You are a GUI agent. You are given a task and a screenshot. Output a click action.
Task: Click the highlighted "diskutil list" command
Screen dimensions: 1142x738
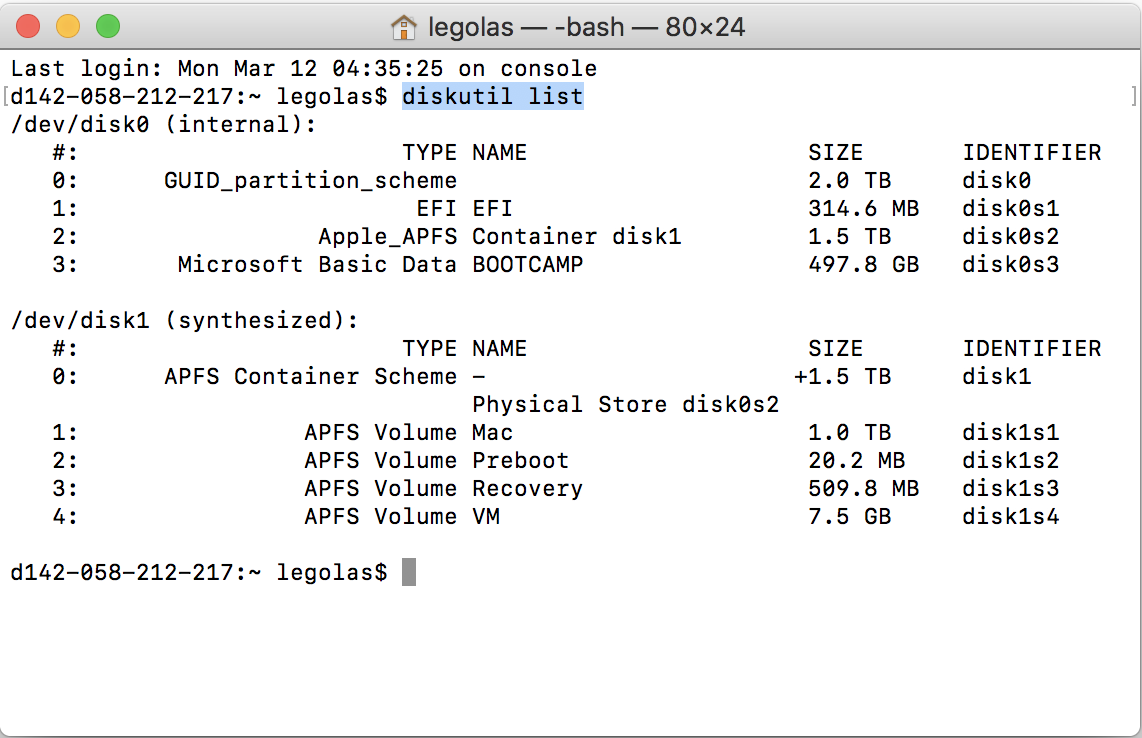(x=492, y=97)
